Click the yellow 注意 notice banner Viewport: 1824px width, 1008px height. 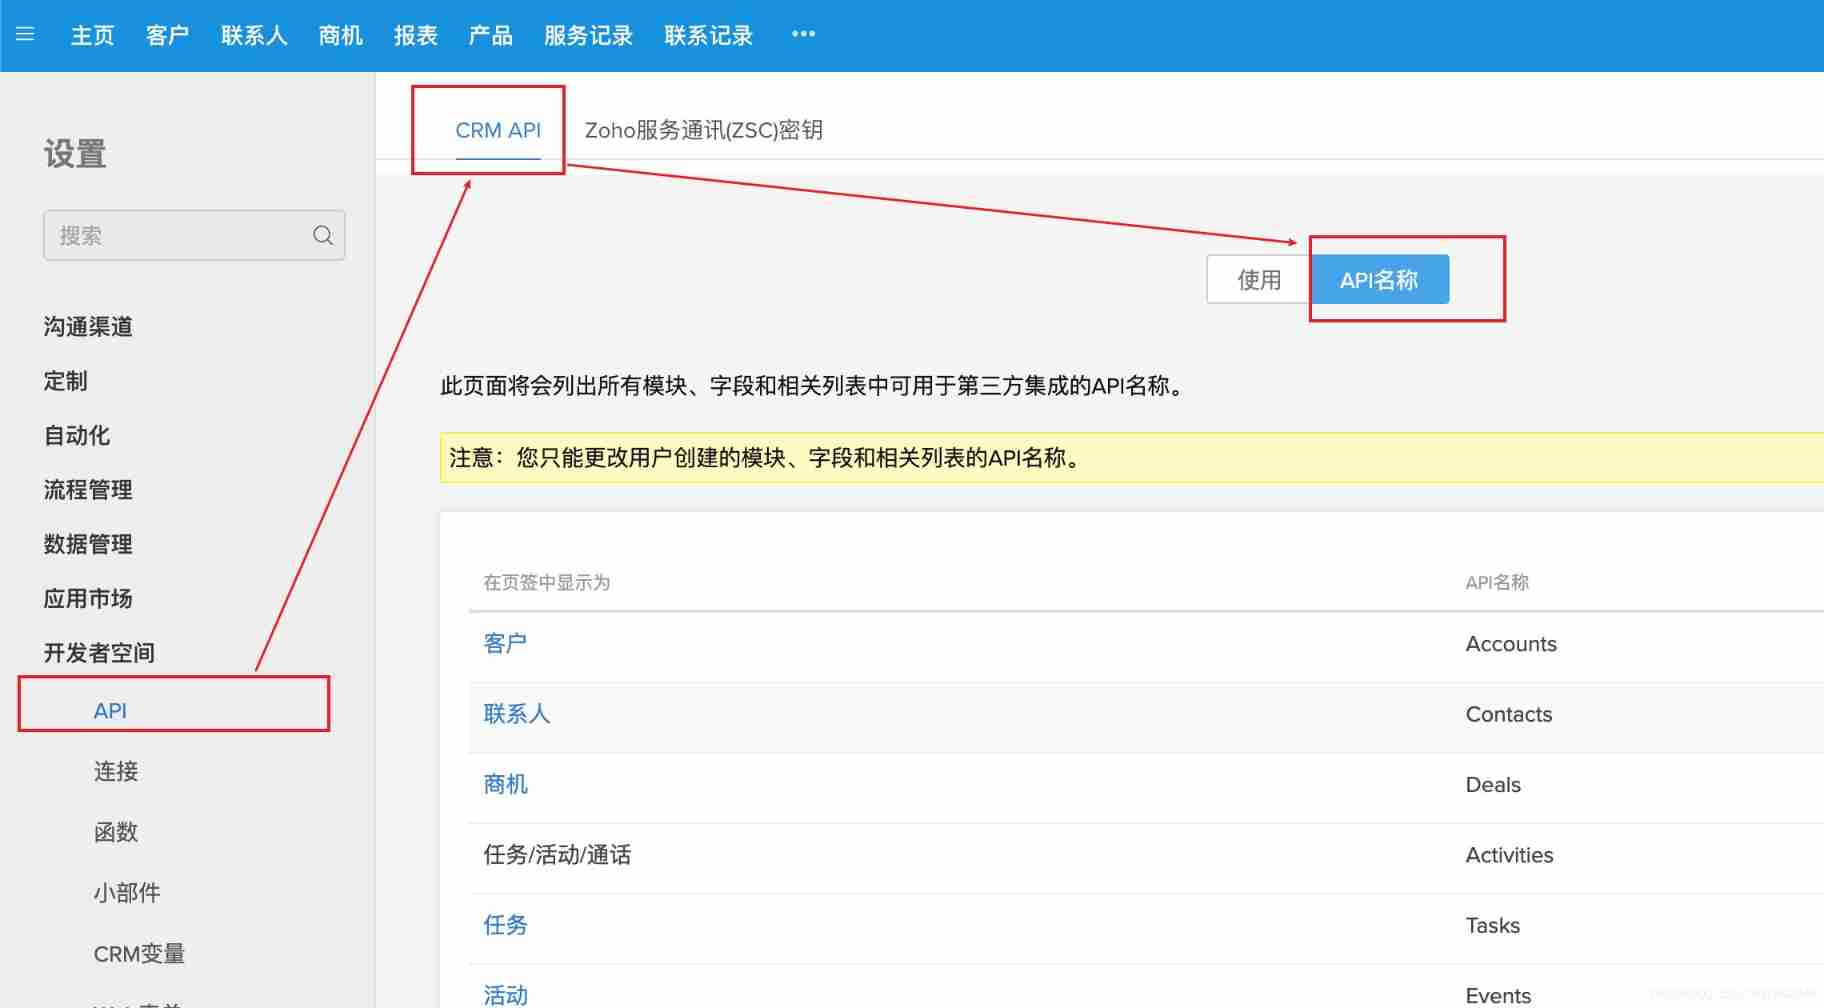pyautogui.click(x=1132, y=458)
